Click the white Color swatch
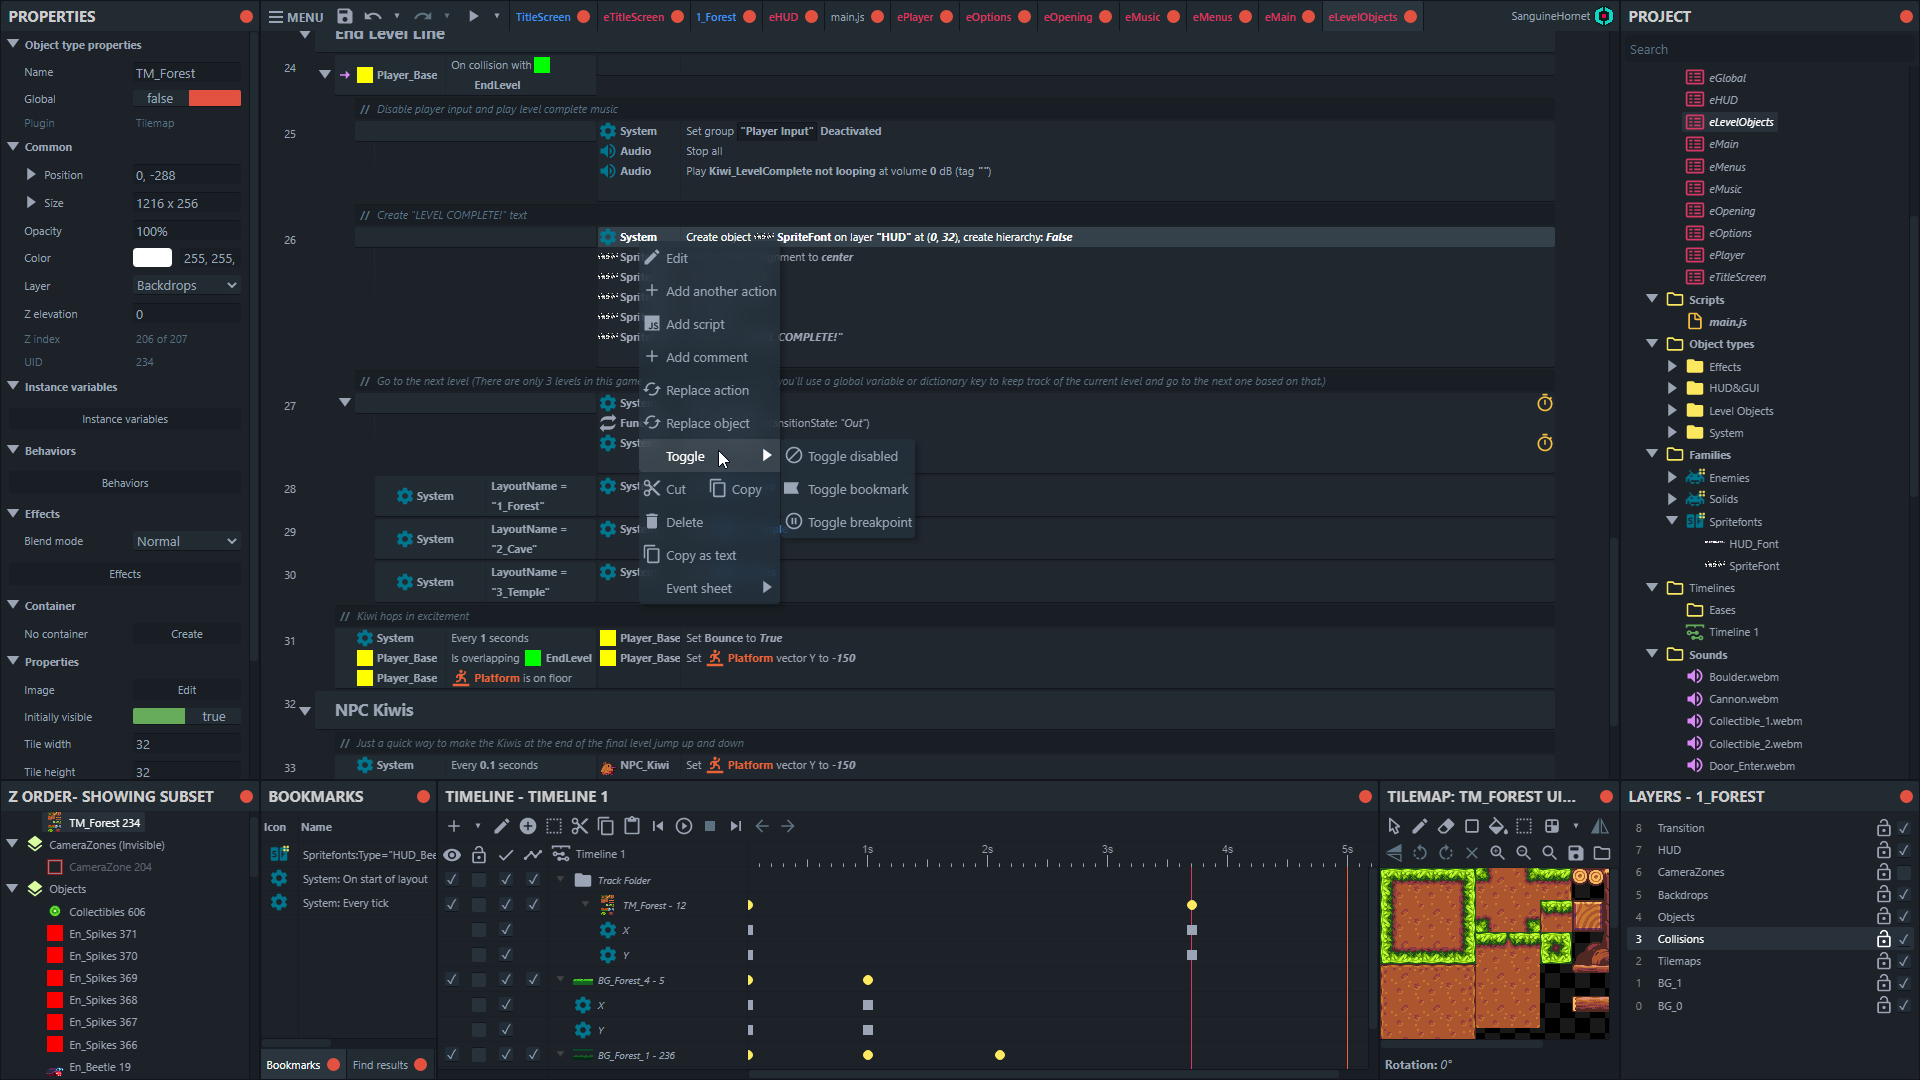Image resolution: width=1920 pixels, height=1080 pixels. click(x=152, y=258)
